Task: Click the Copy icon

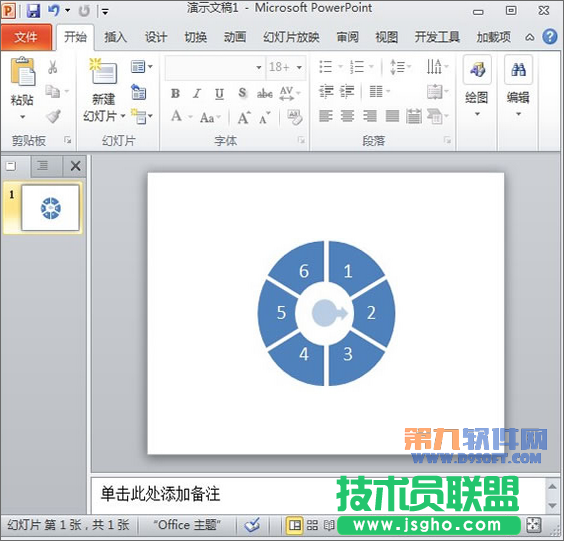Action: [53, 91]
